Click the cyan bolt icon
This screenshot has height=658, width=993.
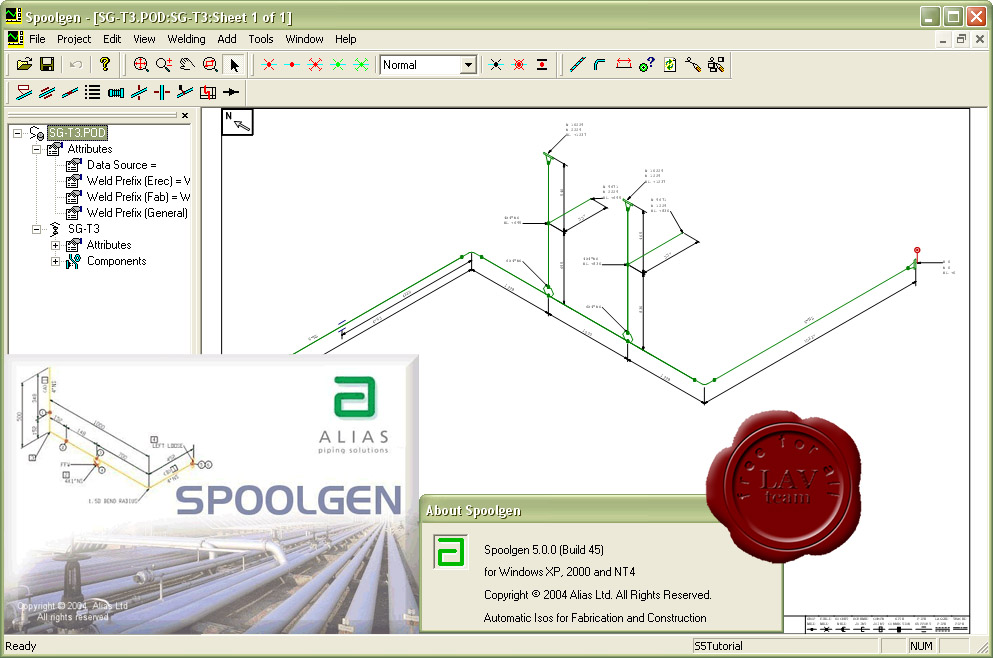pyautogui.click(x=116, y=92)
